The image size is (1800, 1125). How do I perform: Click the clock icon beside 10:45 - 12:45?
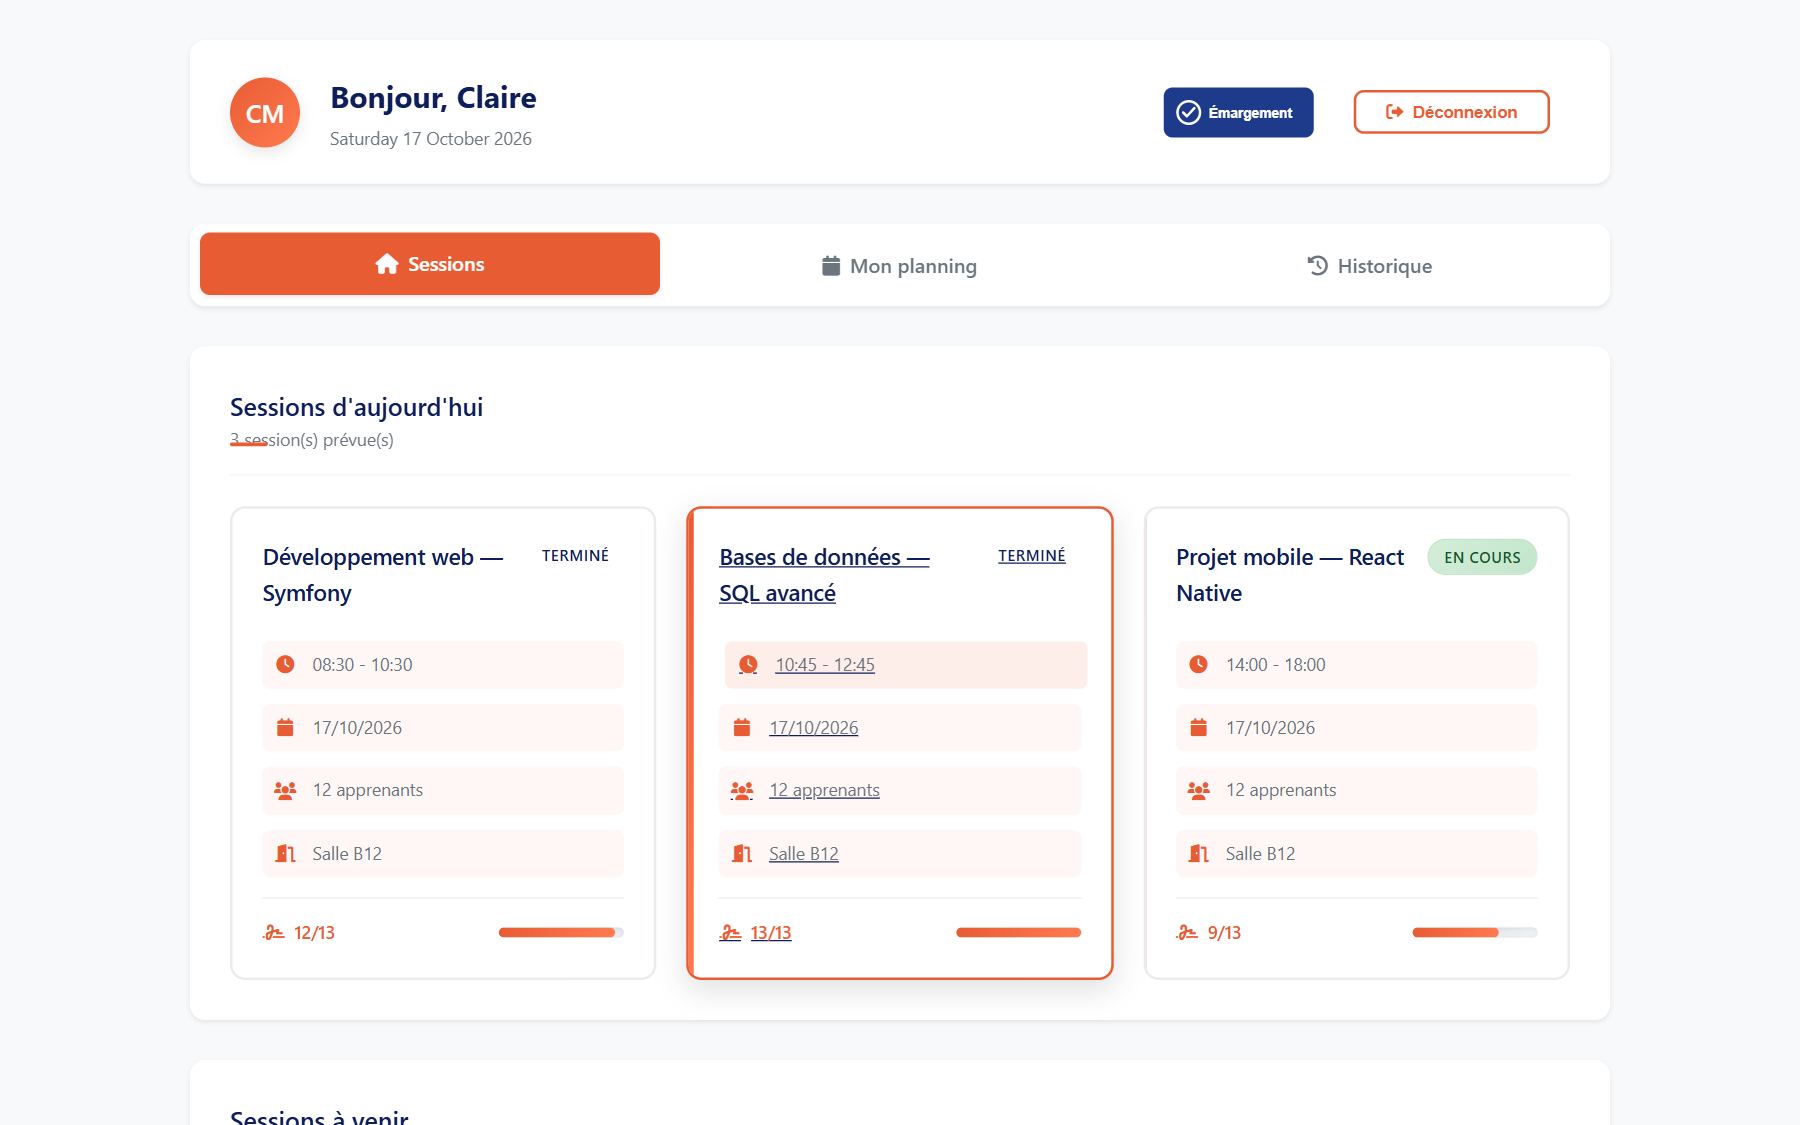[748, 664]
